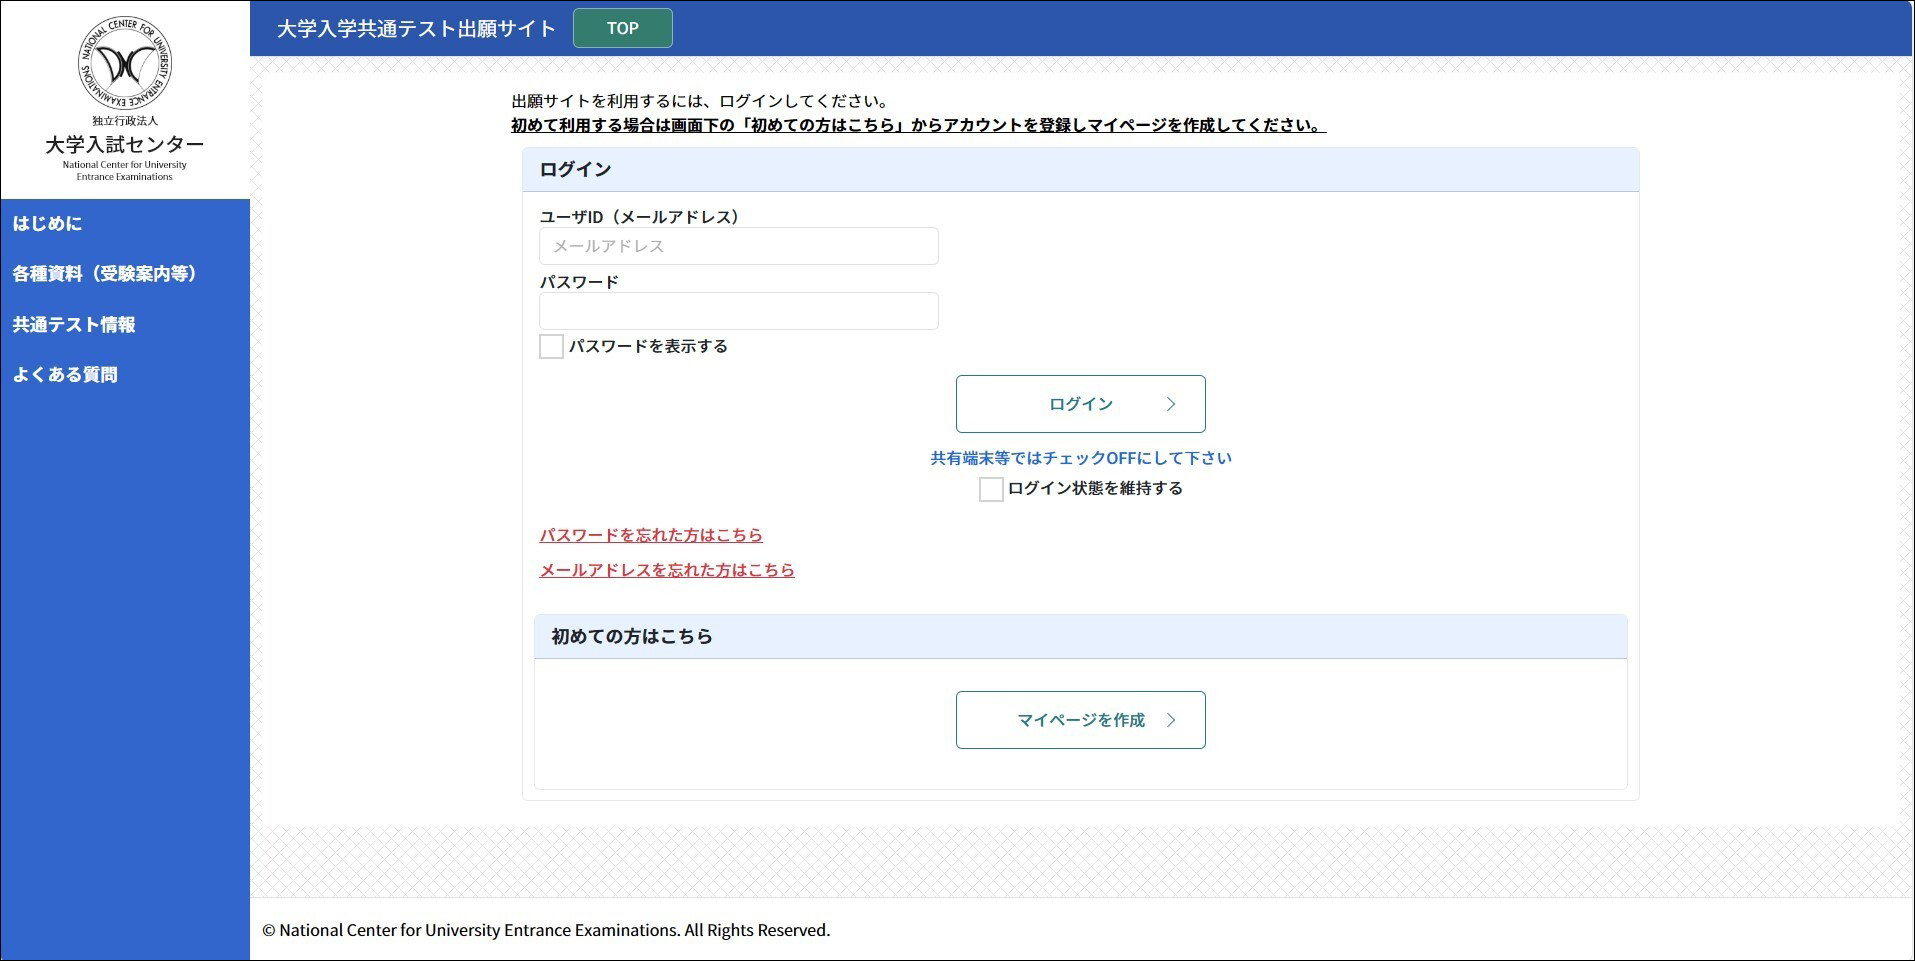Click the chevron on マイページを作成 button
Viewport: 1915px width, 961px height.
(1171, 720)
